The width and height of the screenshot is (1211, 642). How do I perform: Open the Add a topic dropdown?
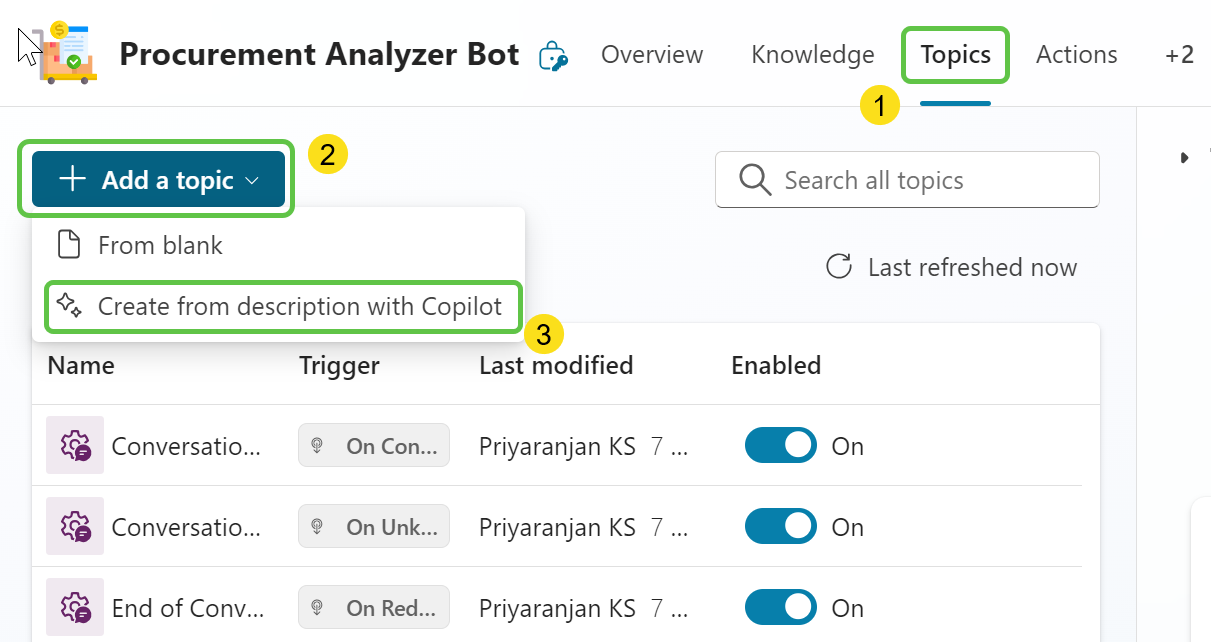(159, 180)
